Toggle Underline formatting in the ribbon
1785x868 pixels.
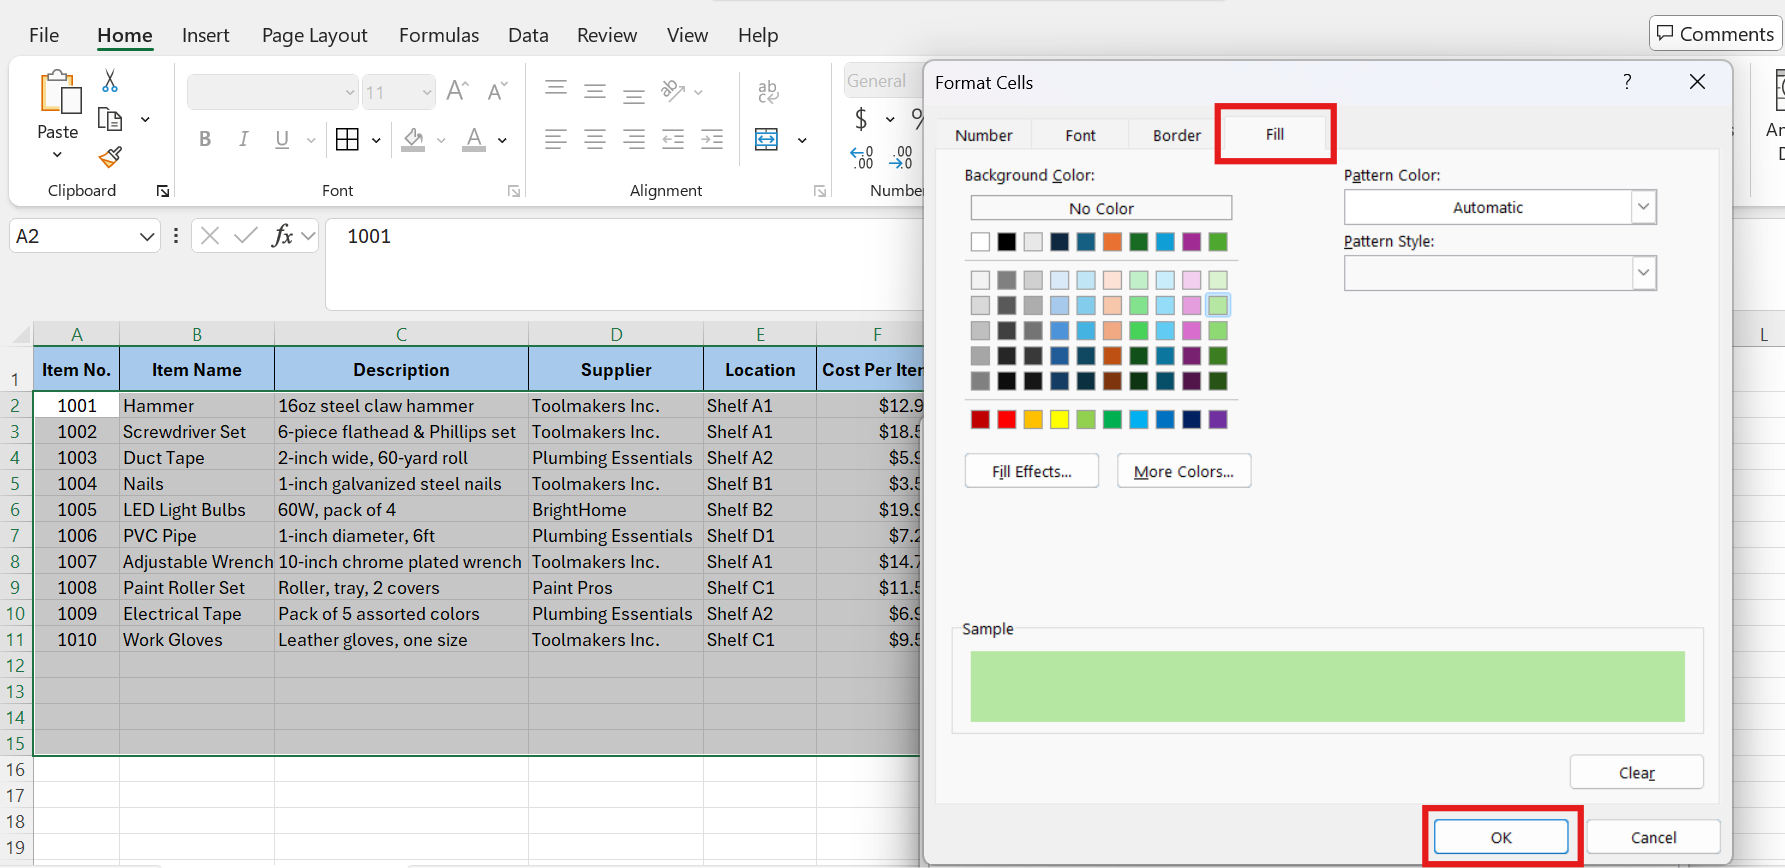(282, 140)
